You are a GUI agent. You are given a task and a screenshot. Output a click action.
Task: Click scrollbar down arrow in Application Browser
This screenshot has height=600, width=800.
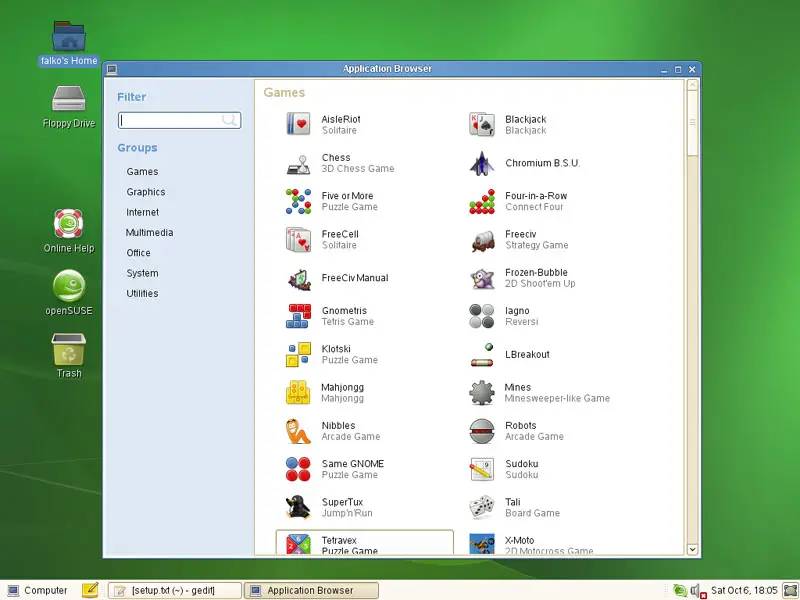(x=692, y=549)
